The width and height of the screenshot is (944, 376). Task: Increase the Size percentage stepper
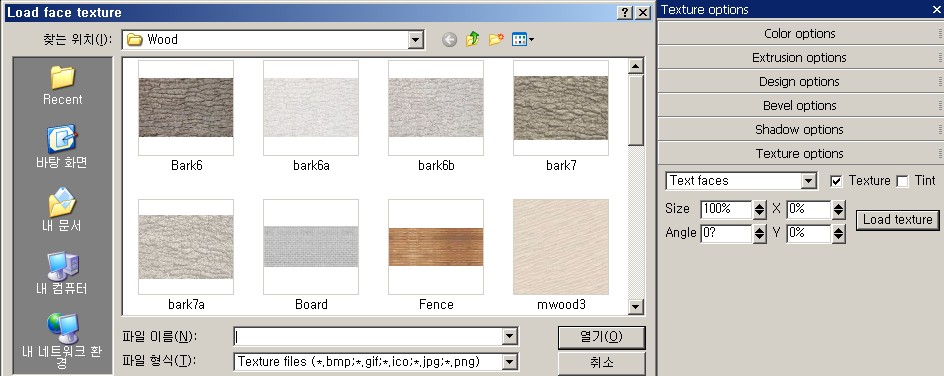[x=760, y=205]
